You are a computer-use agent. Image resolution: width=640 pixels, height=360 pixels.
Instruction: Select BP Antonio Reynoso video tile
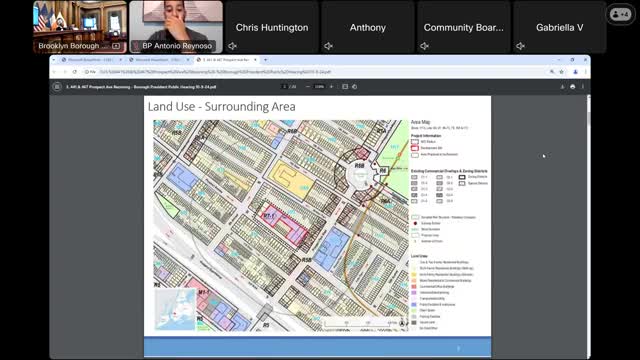click(176, 27)
